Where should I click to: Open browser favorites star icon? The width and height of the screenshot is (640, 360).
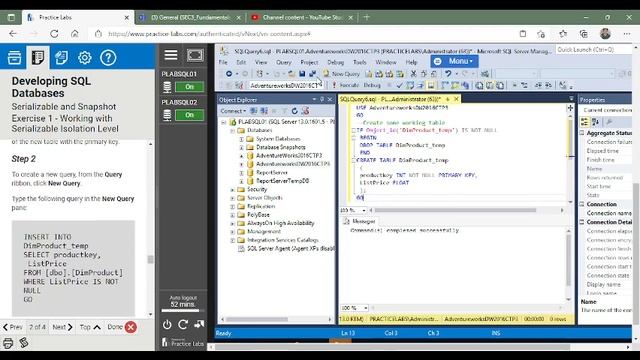click(x=563, y=34)
